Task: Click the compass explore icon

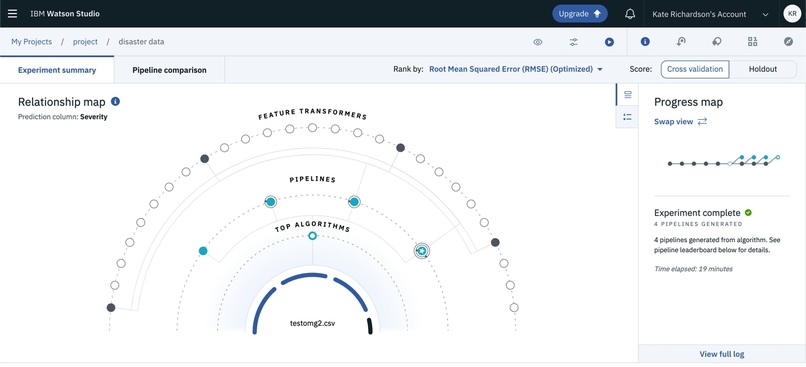Action: point(789,42)
